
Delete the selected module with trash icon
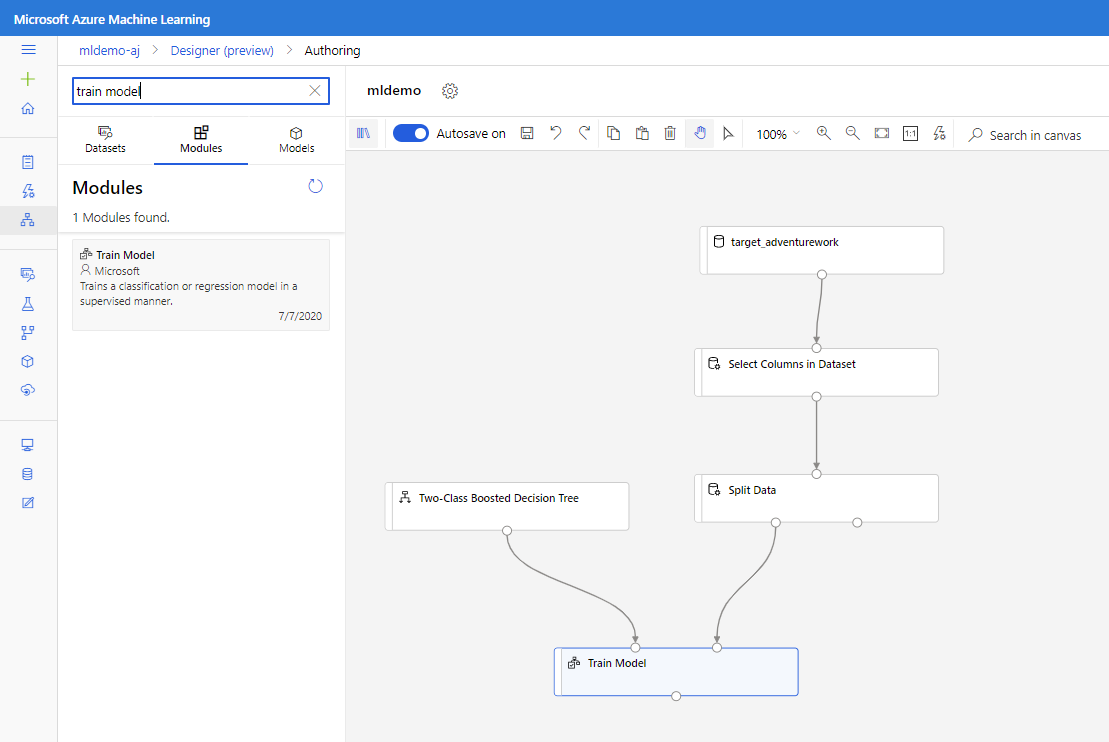point(670,133)
